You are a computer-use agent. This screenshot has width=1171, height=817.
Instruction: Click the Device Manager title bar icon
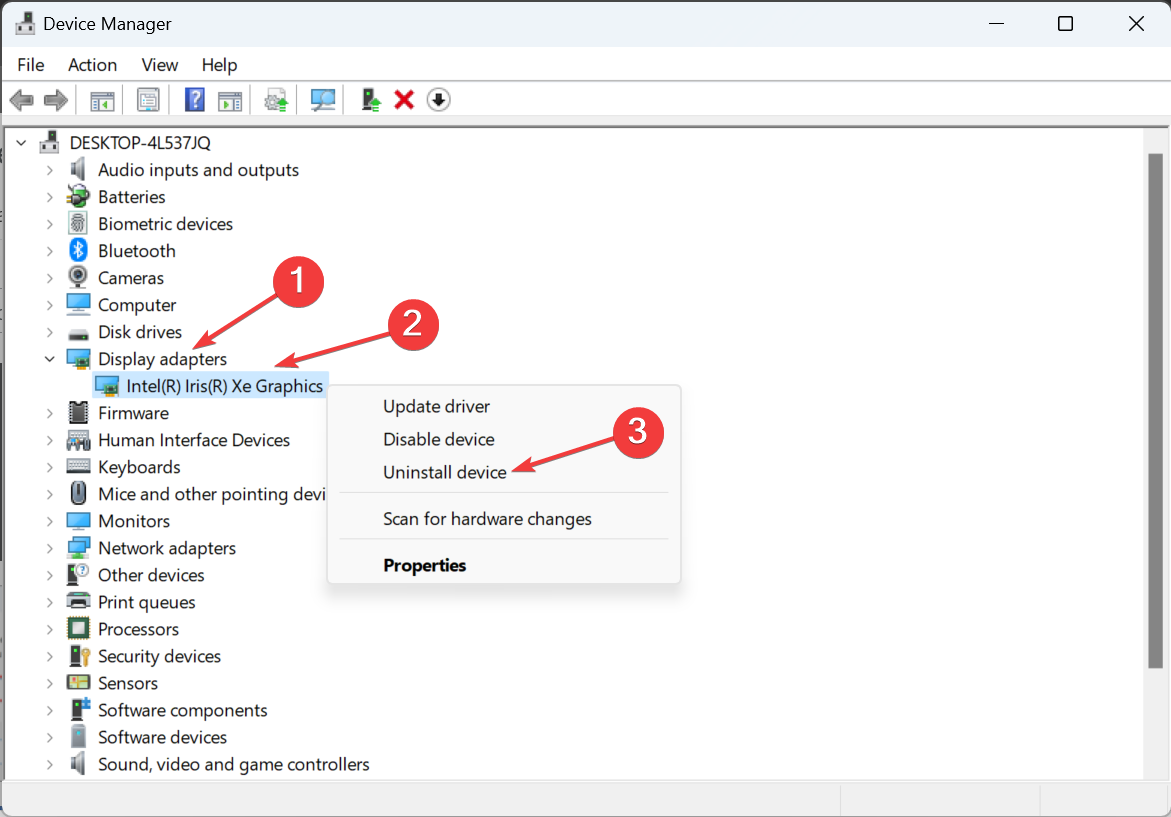click(25, 24)
